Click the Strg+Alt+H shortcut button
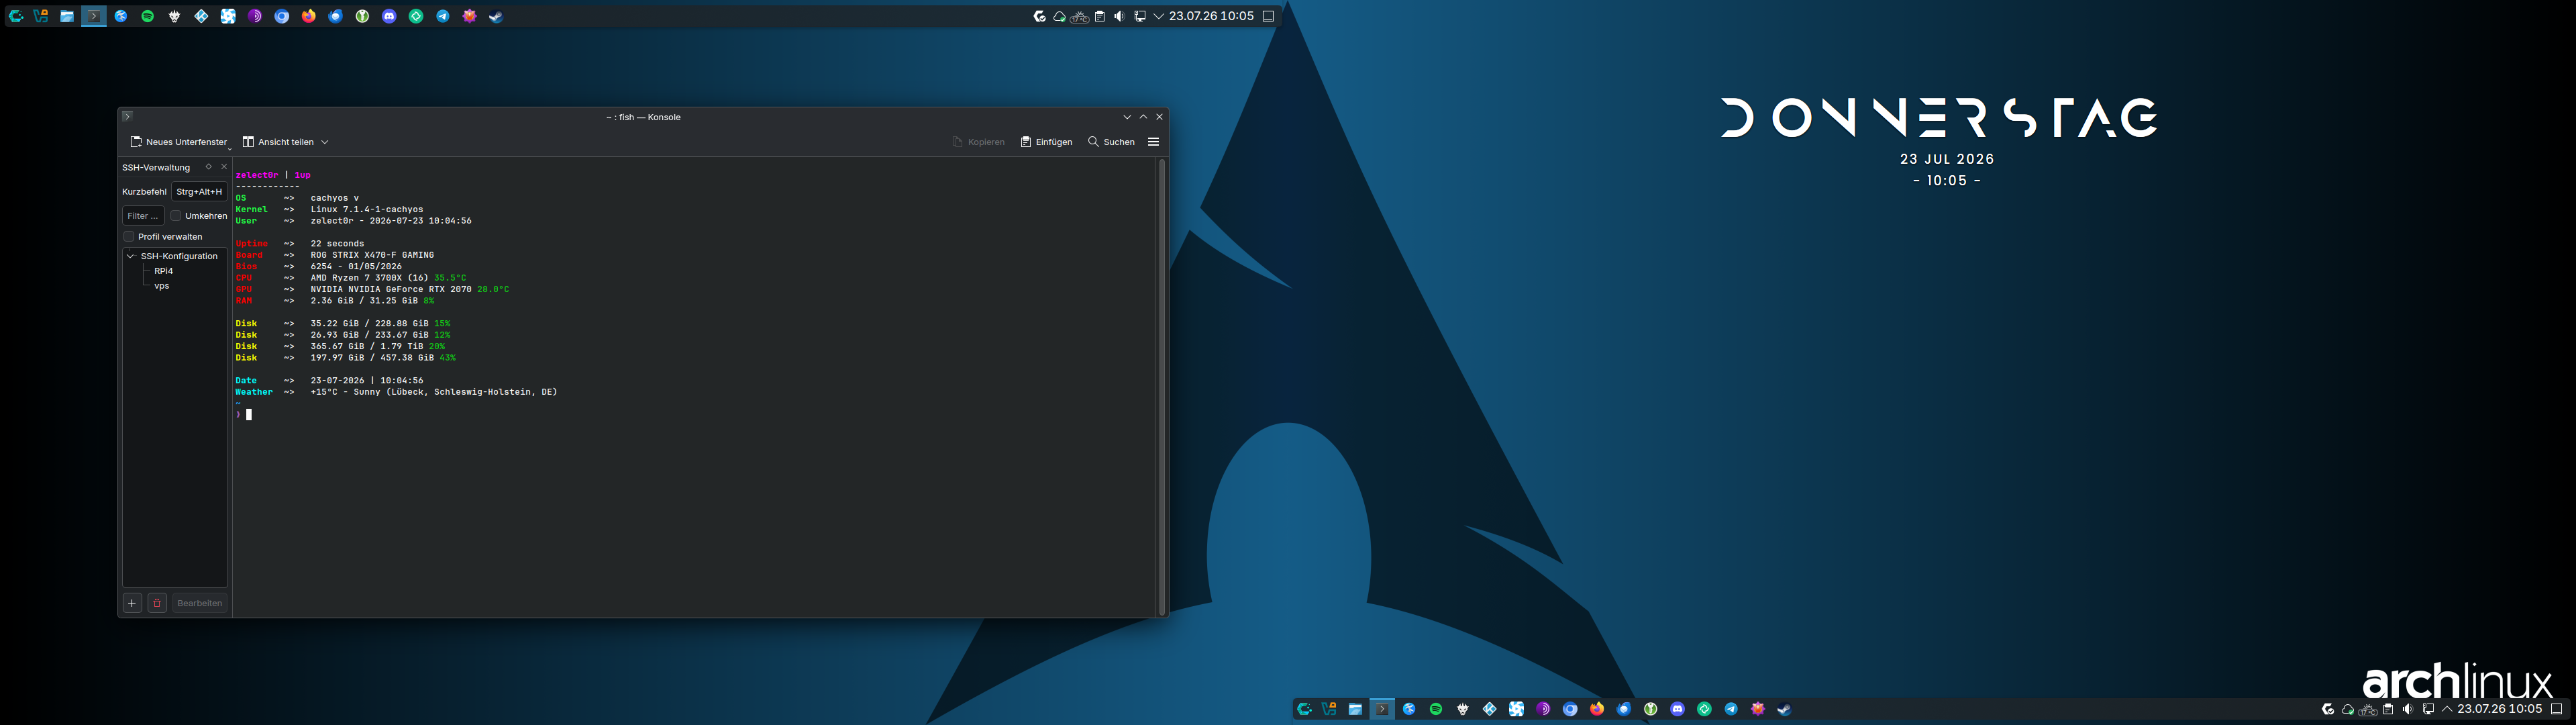The image size is (2576, 725). click(x=199, y=191)
